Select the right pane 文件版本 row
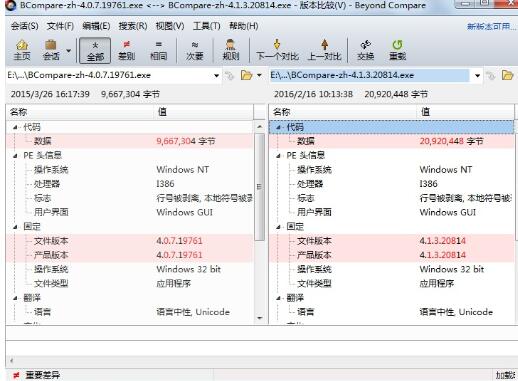This screenshot has height=381, width=518. (x=392, y=241)
